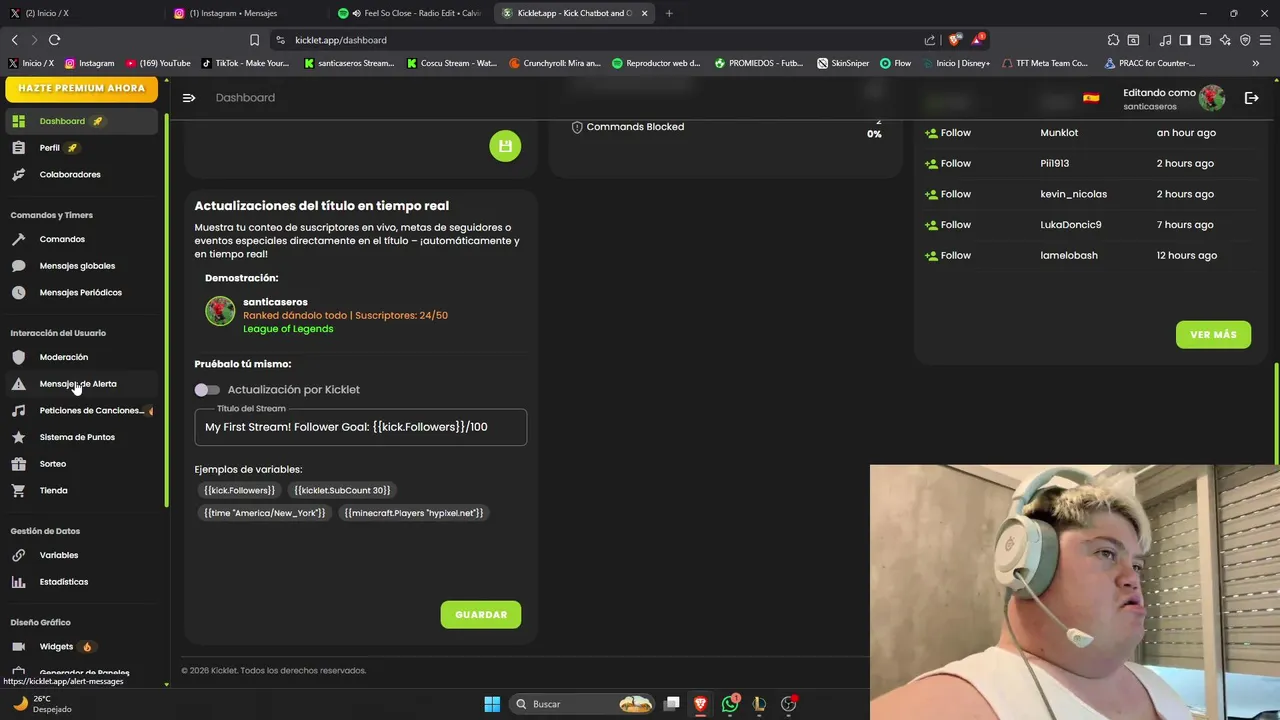Open the SkinSniper bookmark
Image resolution: width=1280 pixels, height=720 pixels.
(843, 63)
